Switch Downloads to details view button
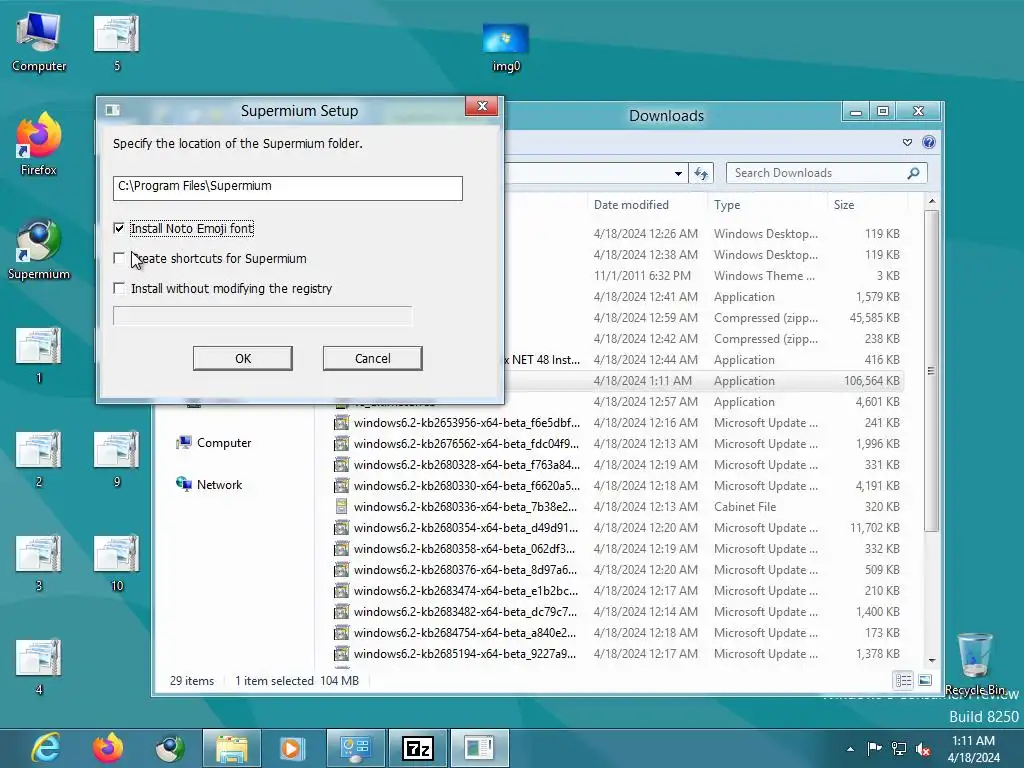1024x768 pixels. 903,680
